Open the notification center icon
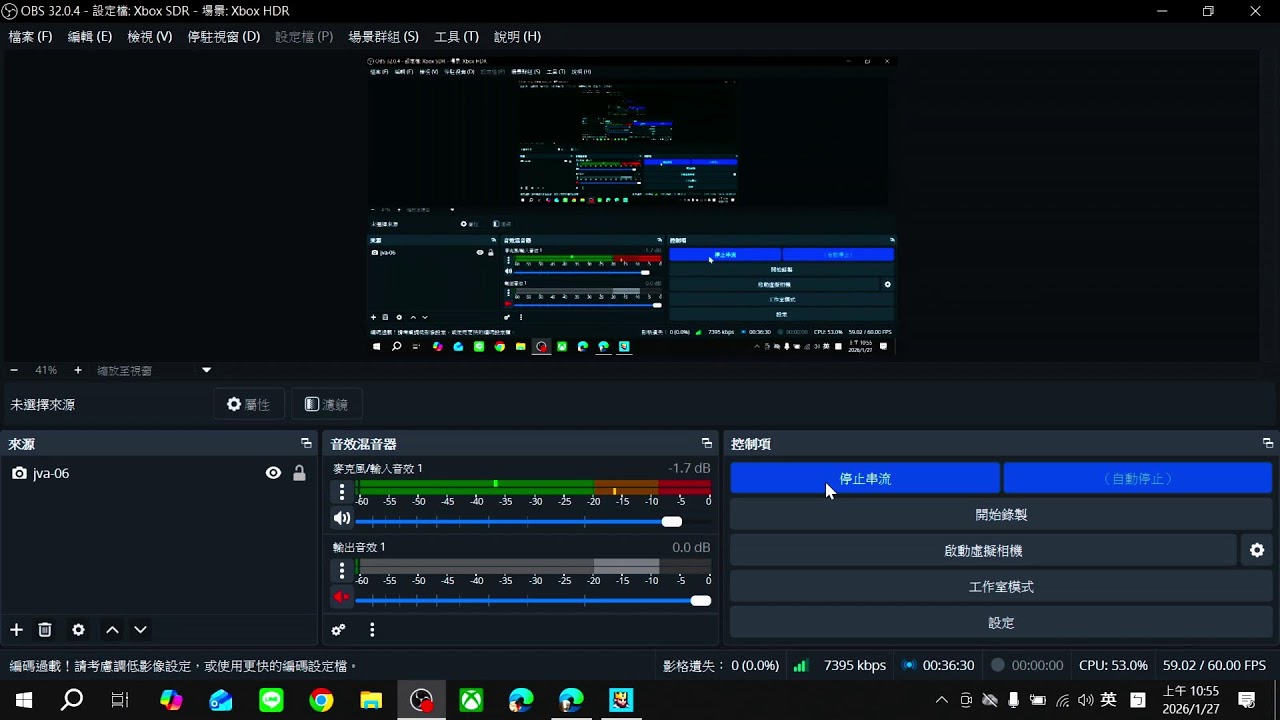The image size is (1280, 720). [x=1247, y=700]
